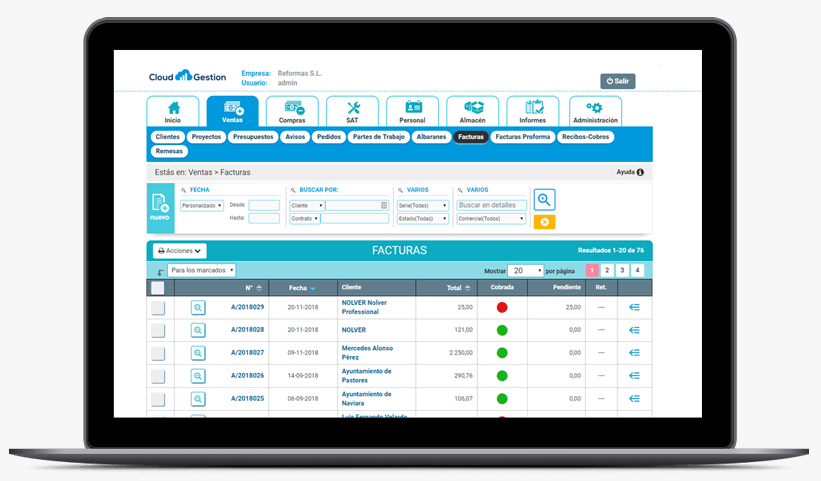Click the Buscar en detalles input field
This screenshot has width=821, height=481.
[x=490, y=205]
